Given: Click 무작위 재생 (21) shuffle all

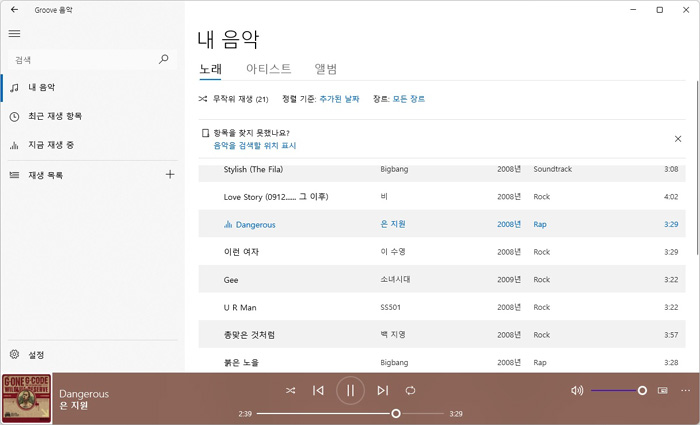Looking at the screenshot, I should (233, 99).
